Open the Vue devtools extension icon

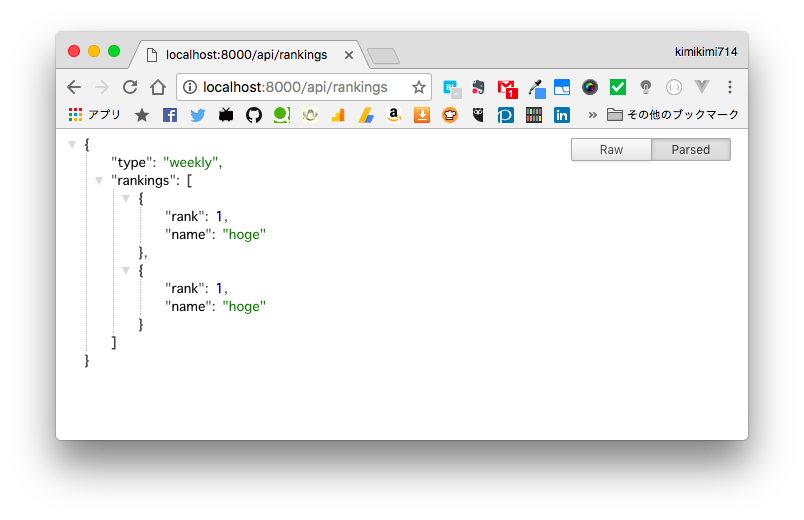(x=701, y=87)
